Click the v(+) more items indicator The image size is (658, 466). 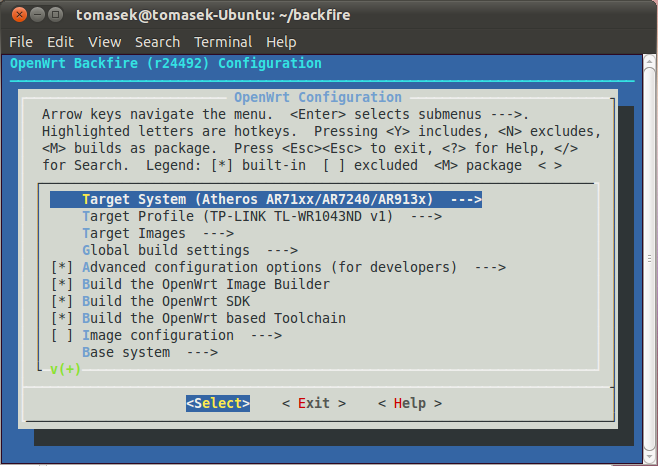(65, 369)
